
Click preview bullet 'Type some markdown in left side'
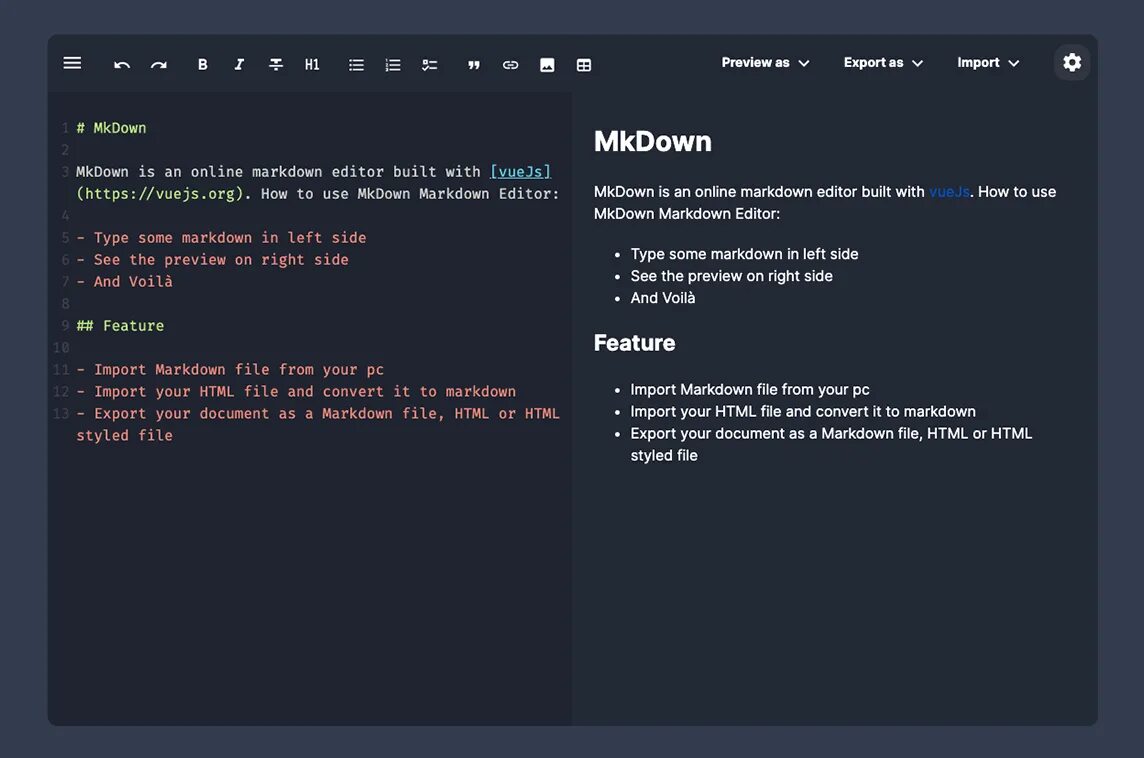744,254
